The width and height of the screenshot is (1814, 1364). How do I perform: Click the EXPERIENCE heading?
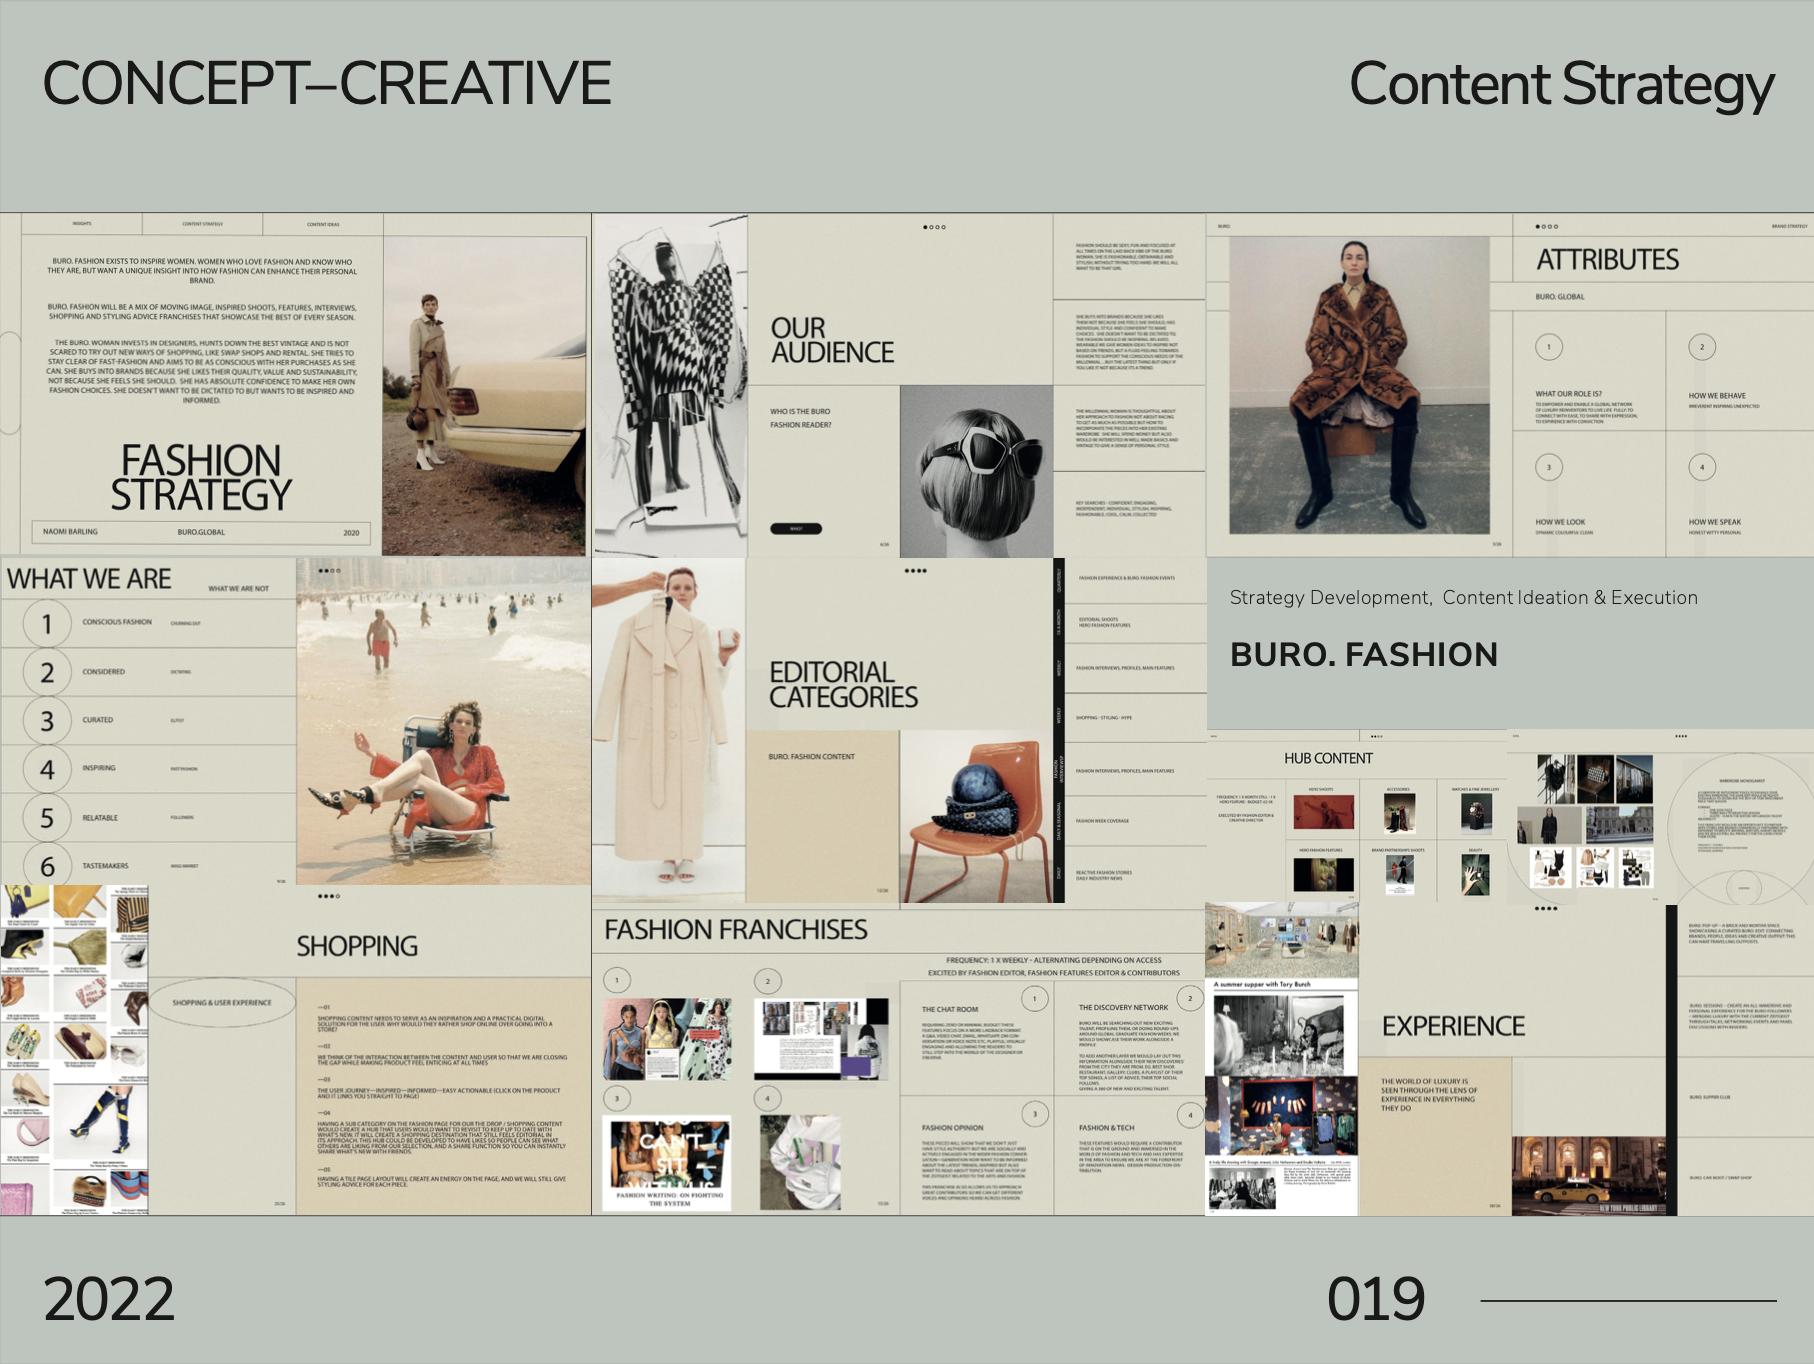pos(1454,1026)
